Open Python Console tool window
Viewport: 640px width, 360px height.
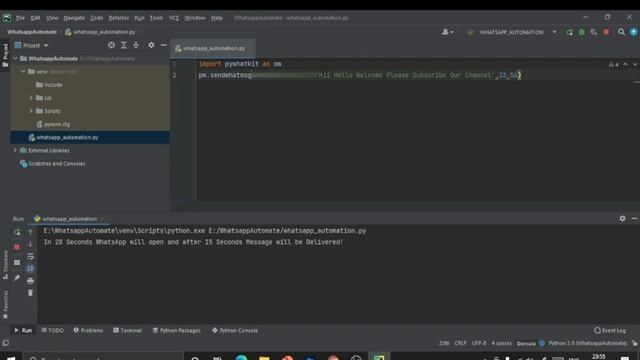[x=235, y=331]
